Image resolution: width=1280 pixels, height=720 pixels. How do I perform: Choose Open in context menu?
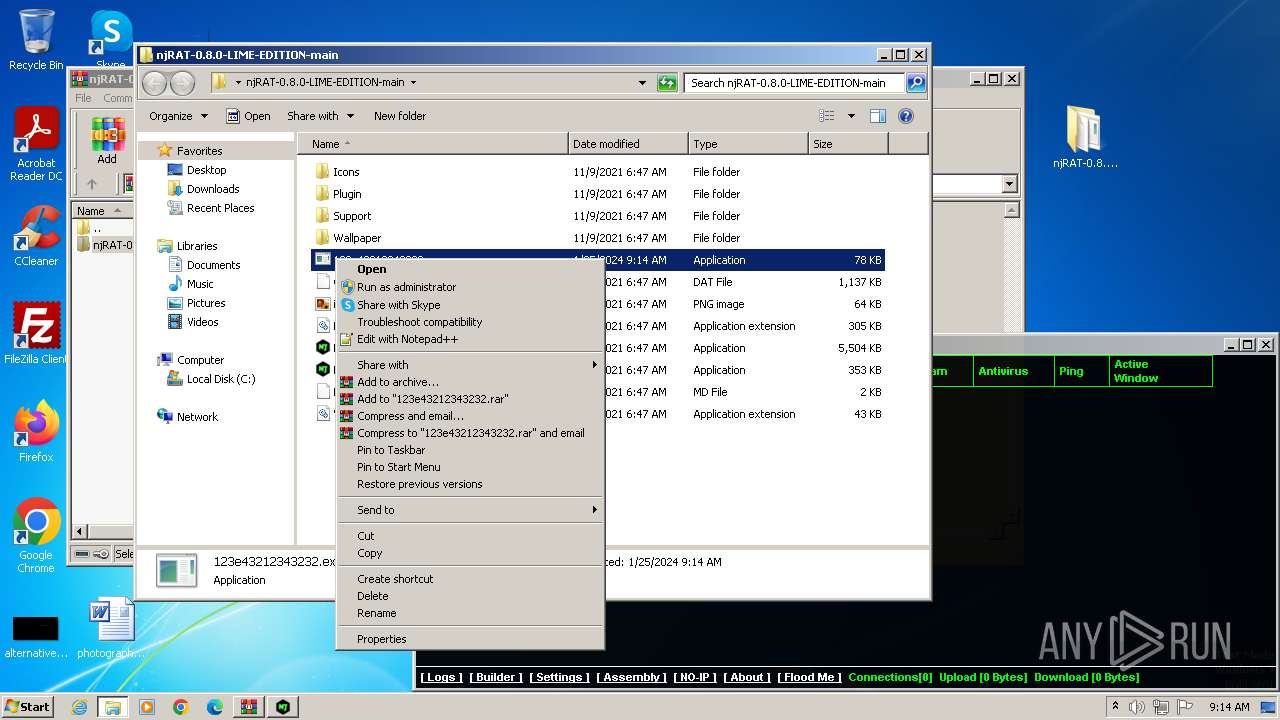pyautogui.click(x=470, y=269)
